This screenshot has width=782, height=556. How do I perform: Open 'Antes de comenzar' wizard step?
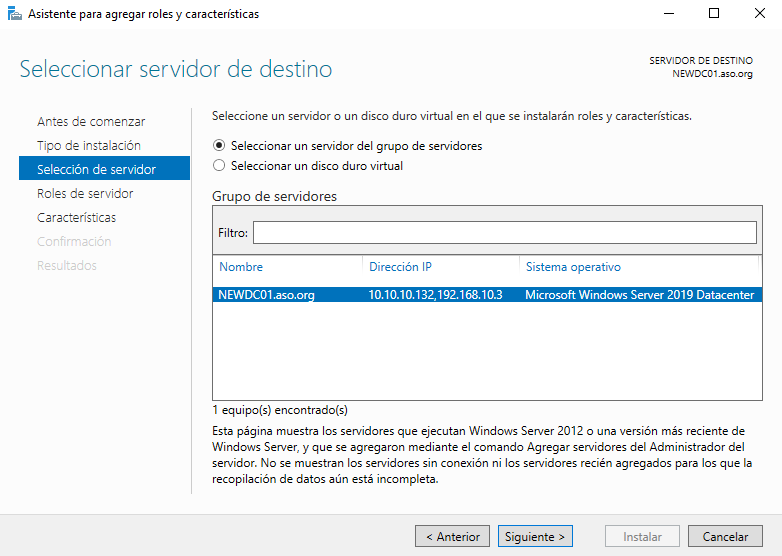91,122
